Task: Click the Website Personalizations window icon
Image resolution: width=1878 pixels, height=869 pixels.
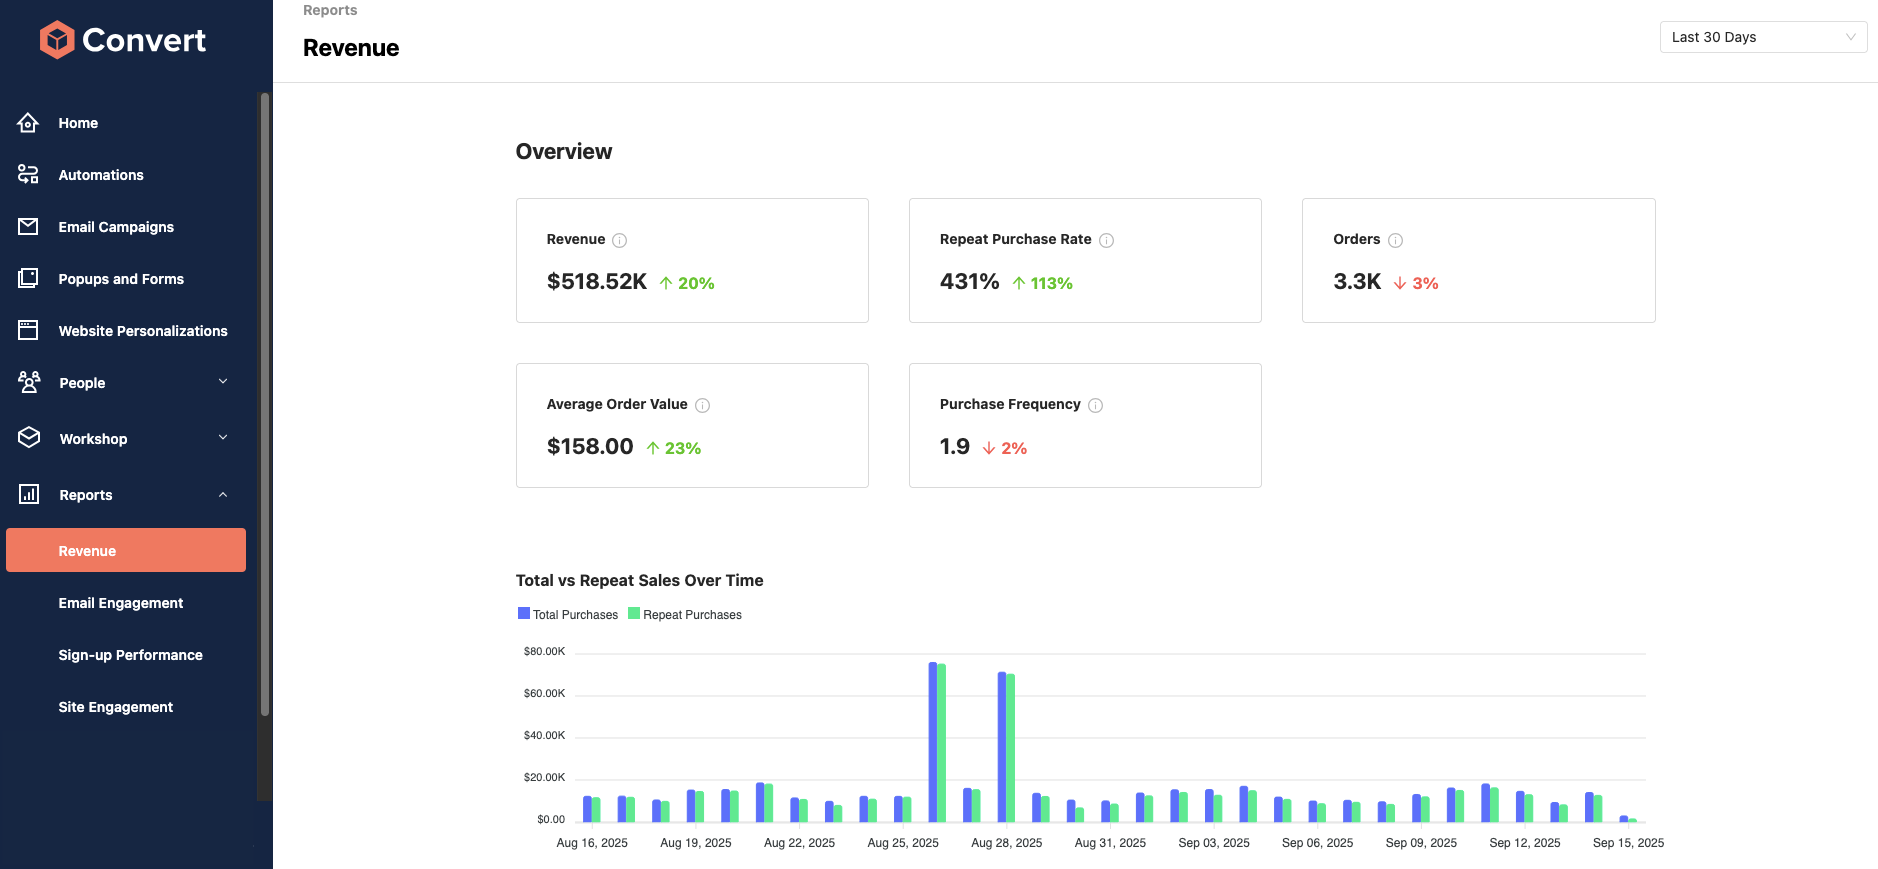Action: 28,331
